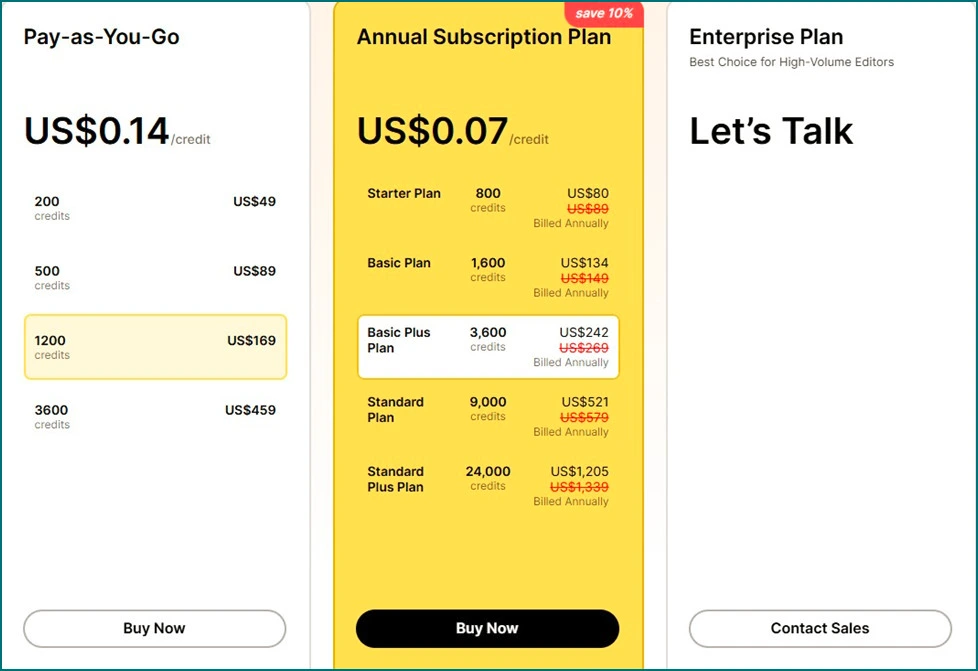Click the Annual Subscription Plan heading
Viewport: 978px width, 671px height.
(x=484, y=37)
